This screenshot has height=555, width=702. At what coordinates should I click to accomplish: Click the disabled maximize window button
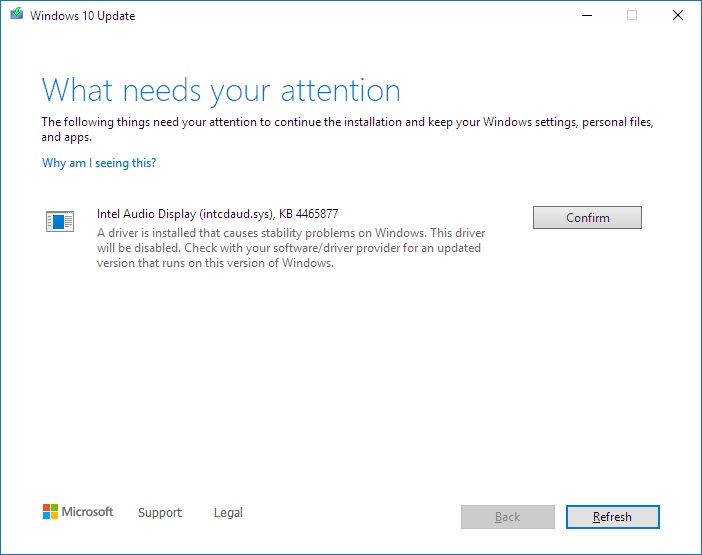632,15
